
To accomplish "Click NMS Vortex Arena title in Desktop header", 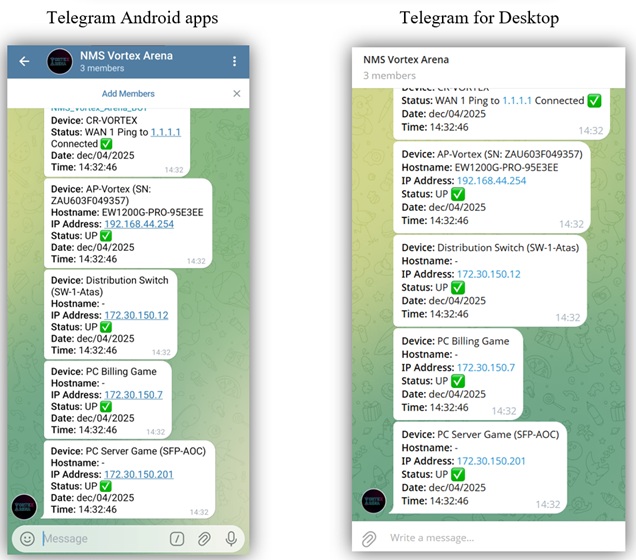I will coord(406,60).
